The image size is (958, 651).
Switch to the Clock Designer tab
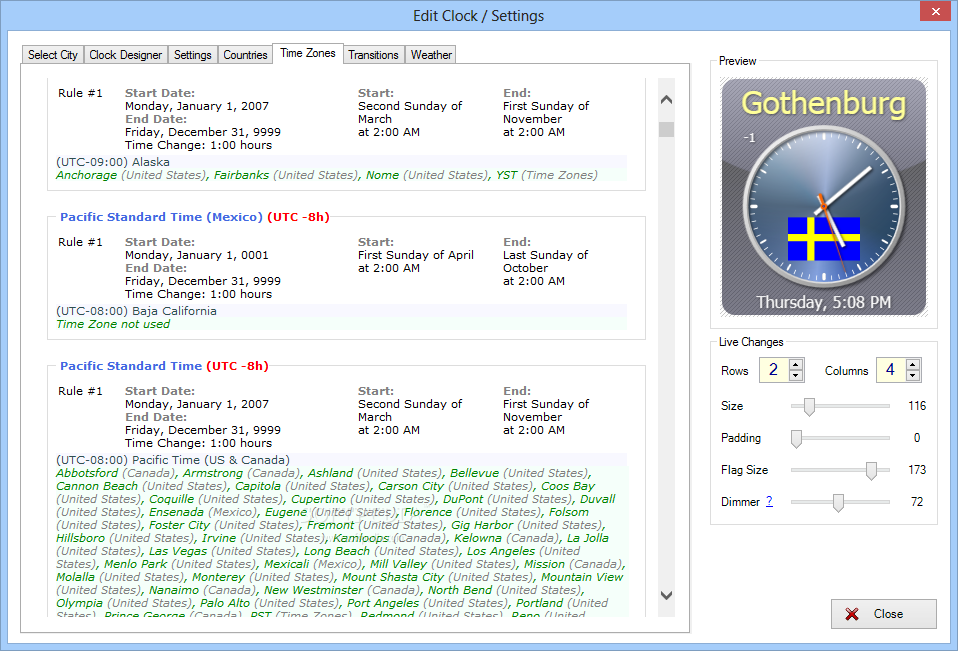126,55
